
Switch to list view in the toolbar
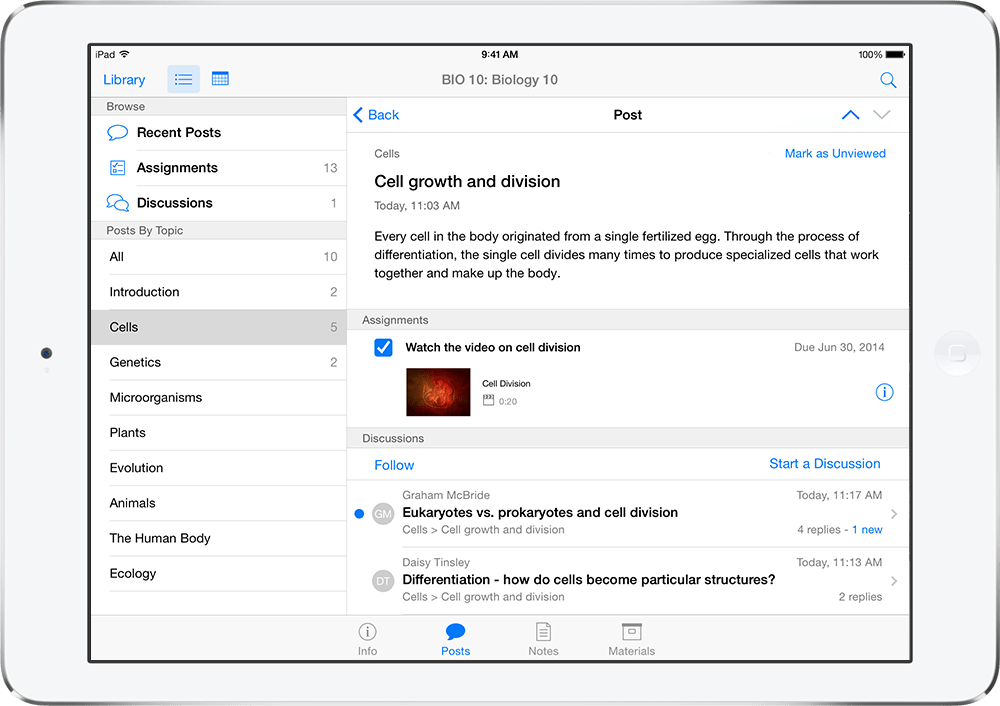pyautogui.click(x=183, y=79)
